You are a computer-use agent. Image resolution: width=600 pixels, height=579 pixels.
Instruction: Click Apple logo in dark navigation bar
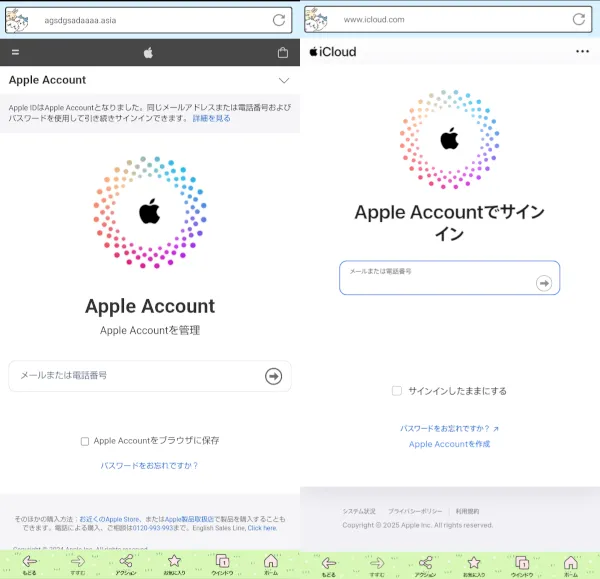pyautogui.click(x=148, y=52)
